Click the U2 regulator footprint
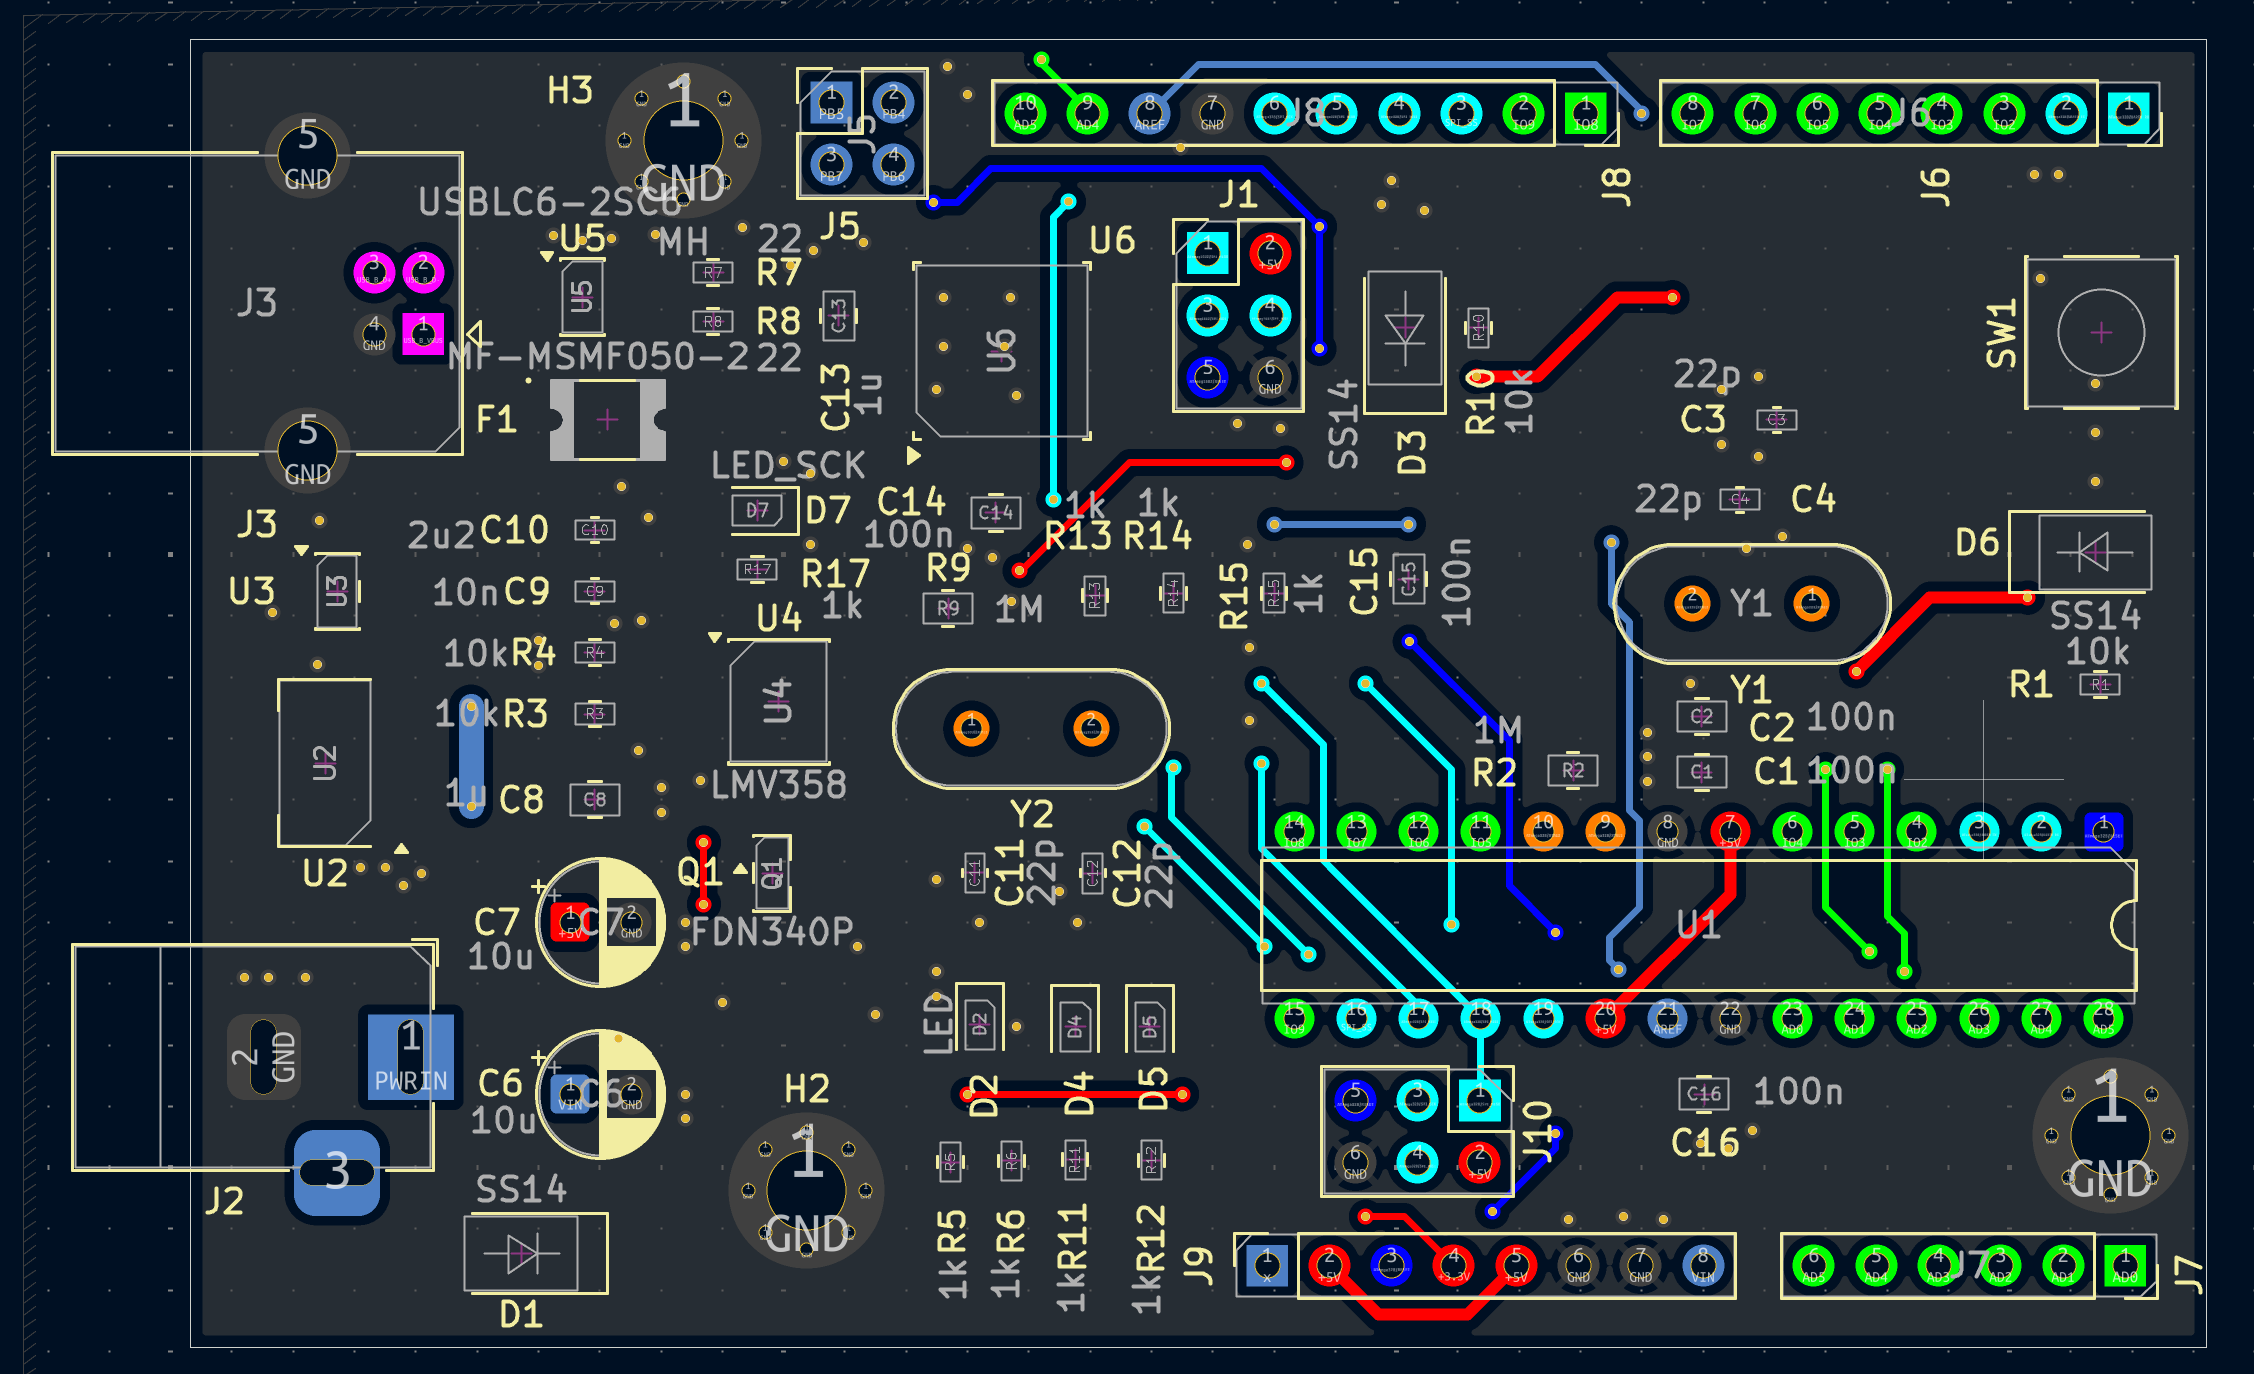Screen dimensions: 2254x1374 point(324,763)
